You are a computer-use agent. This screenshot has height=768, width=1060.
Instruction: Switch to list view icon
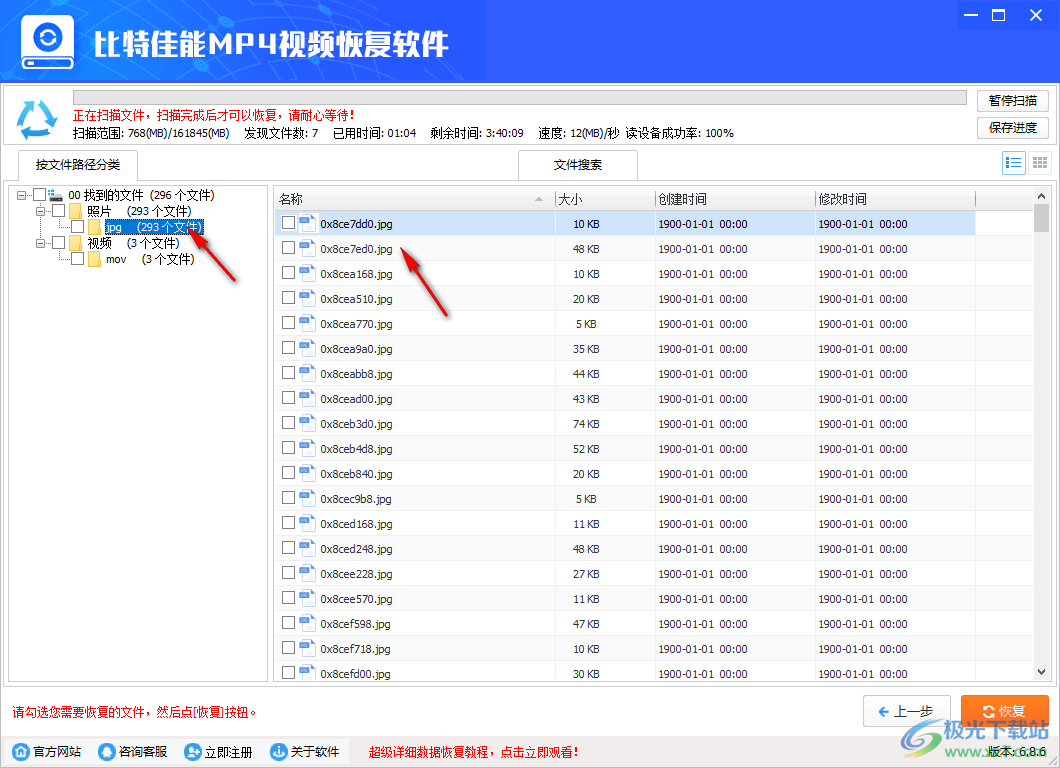[1013, 163]
